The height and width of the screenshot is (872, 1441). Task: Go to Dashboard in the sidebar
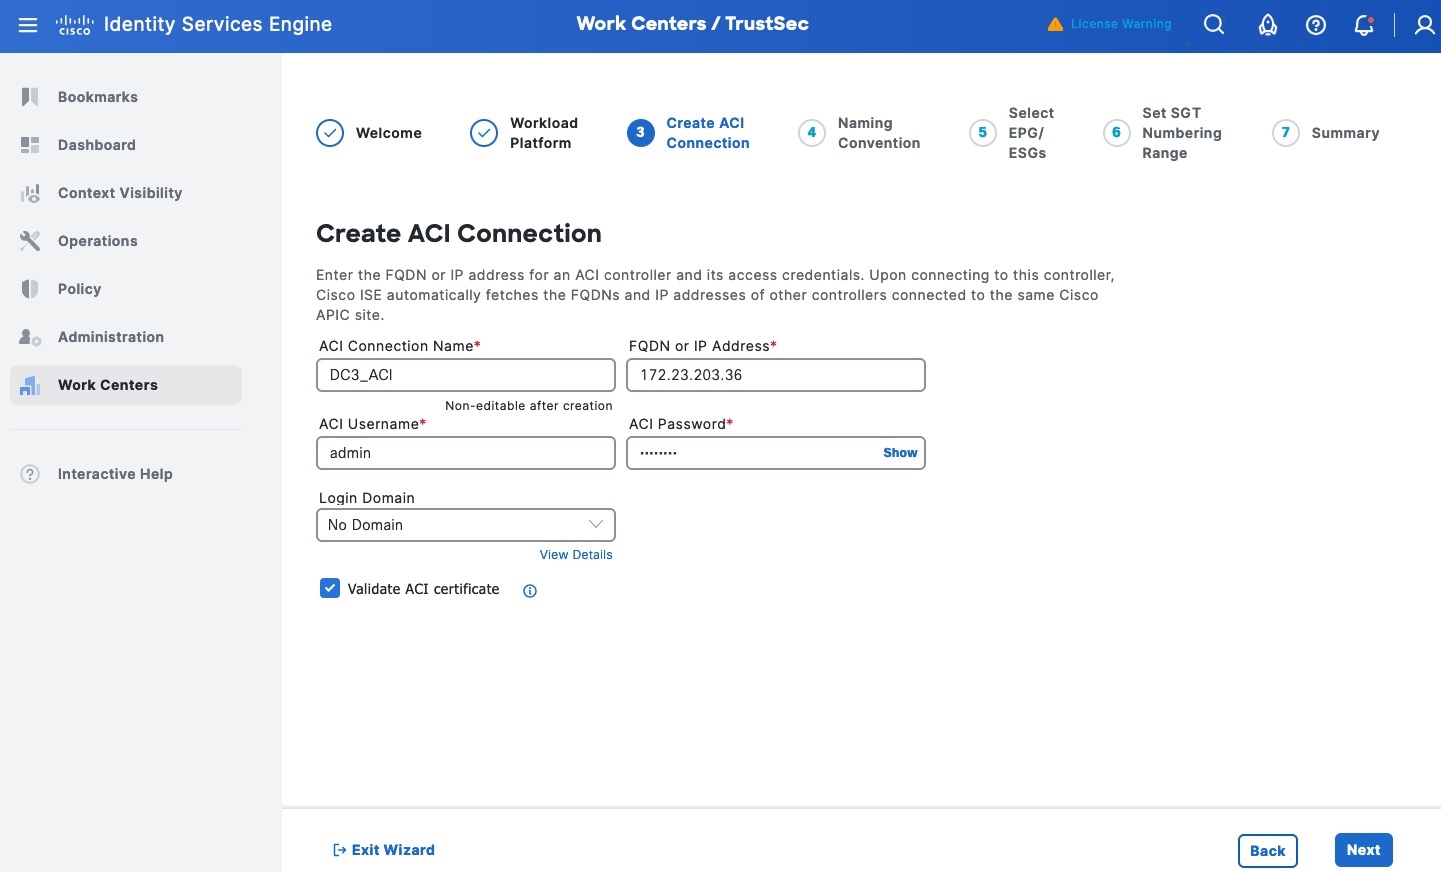pyautogui.click(x=126, y=145)
